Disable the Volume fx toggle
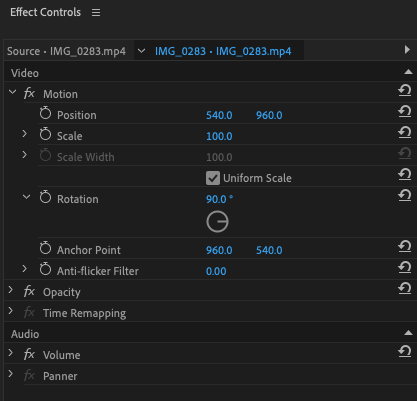This screenshot has width=417, height=401. click(x=29, y=354)
